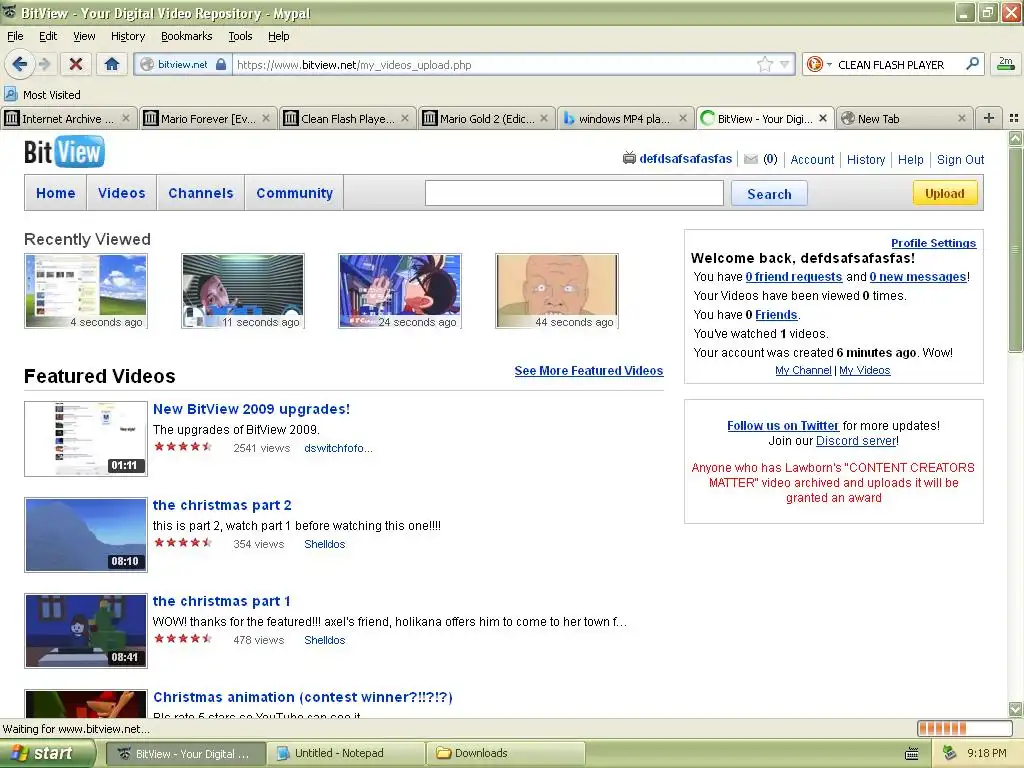
Task: Switch to the Clean Flash Player tab
Action: tap(347, 119)
